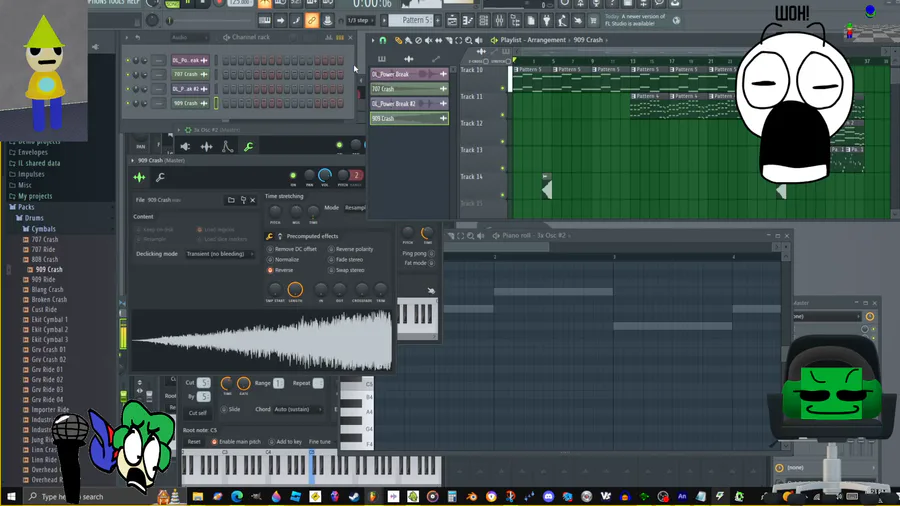The image size is (900, 506).
Task: Open the Chord Auto (sustain) dropdown
Action: click(x=298, y=409)
